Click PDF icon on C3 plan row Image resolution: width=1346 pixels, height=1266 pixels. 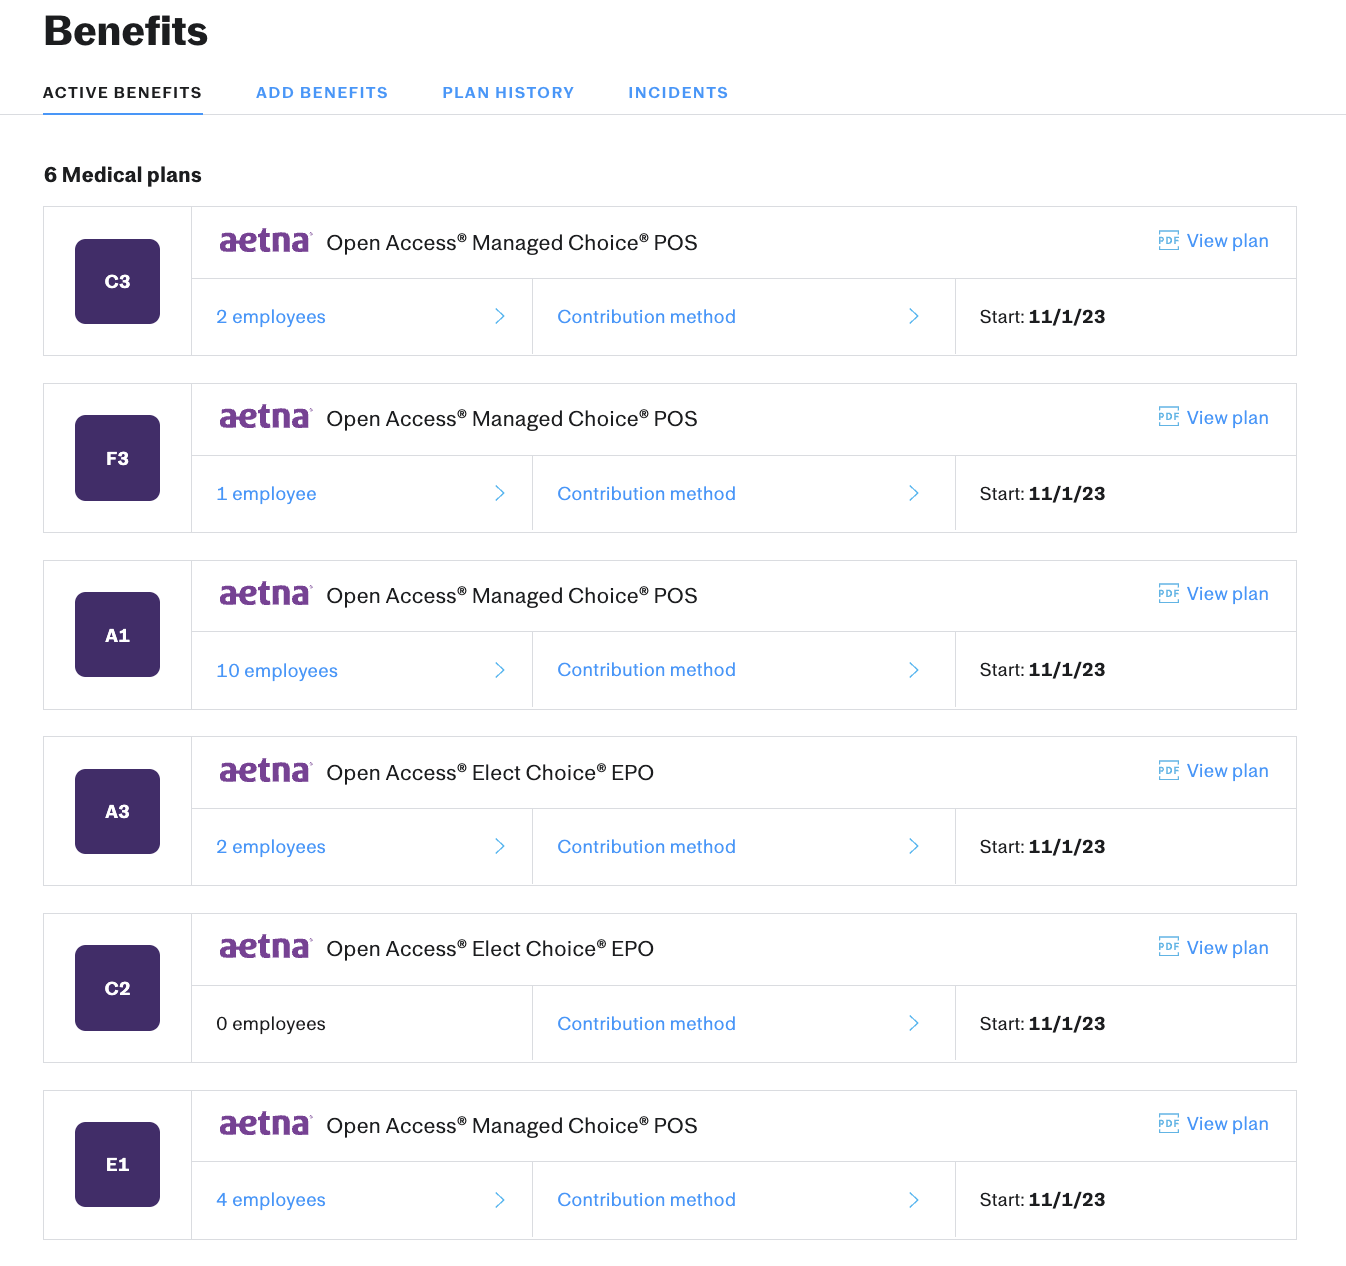point(1168,241)
